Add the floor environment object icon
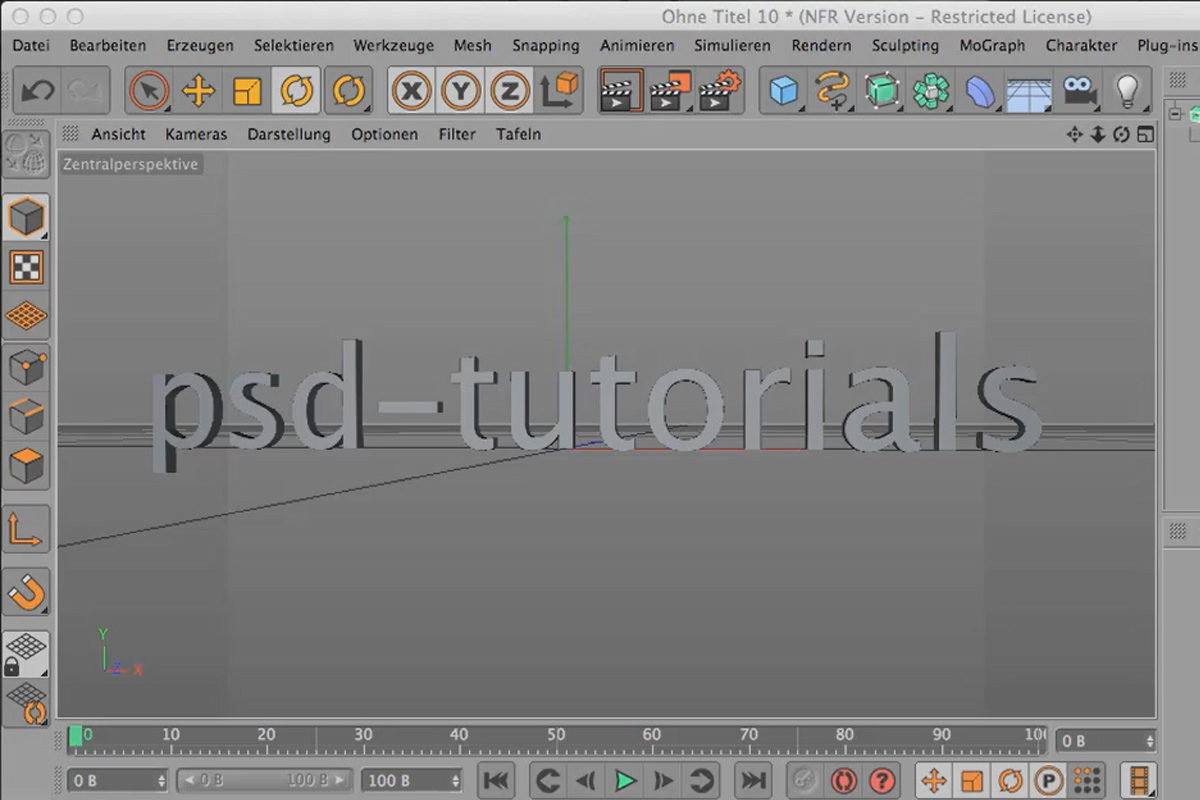1200x800 pixels. click(1027, 91)
